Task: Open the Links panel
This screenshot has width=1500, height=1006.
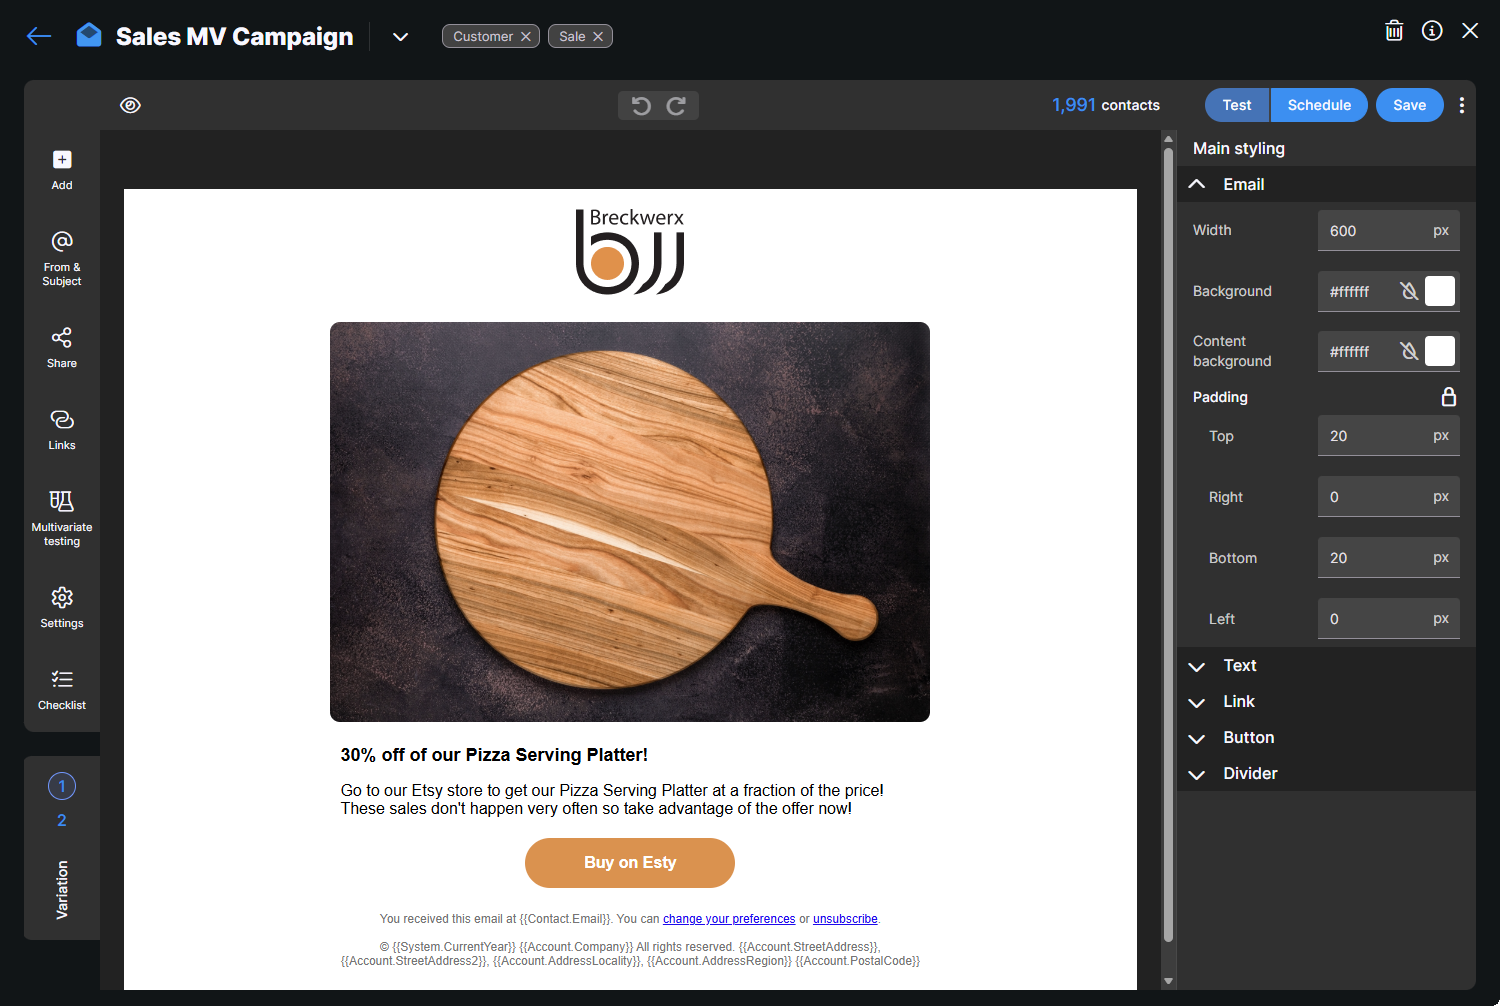Action: click(x=62, y=429)
